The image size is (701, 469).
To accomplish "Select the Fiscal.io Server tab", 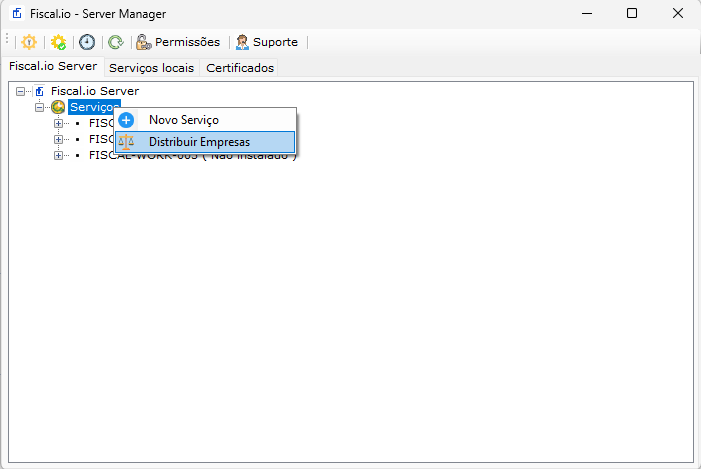I will coord(53,66).
